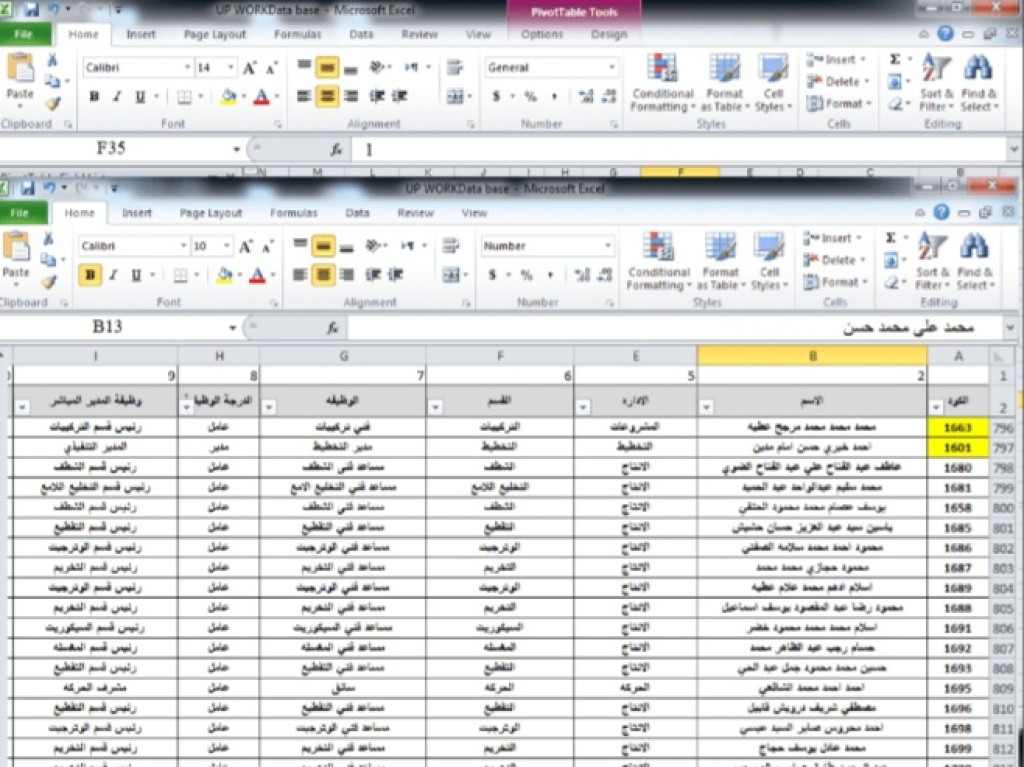The height and width of the screenshot is (767, 1024).
Task: Open Sort & Filter in back window
Action: (936, 82)
